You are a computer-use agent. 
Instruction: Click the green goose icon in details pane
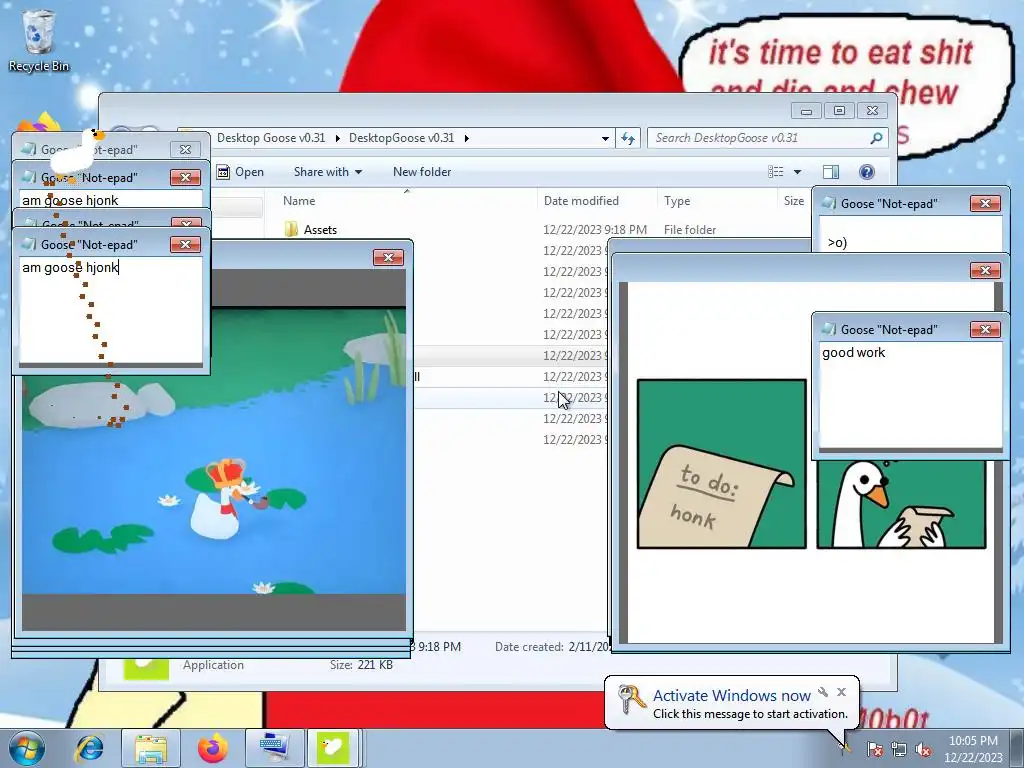click(146, 669)
